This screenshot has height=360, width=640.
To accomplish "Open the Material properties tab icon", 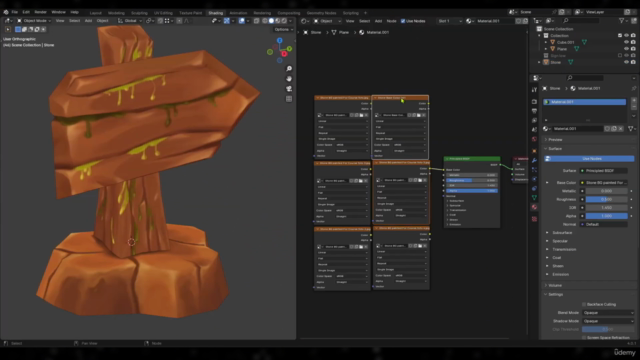I will [x=534, y=207].
